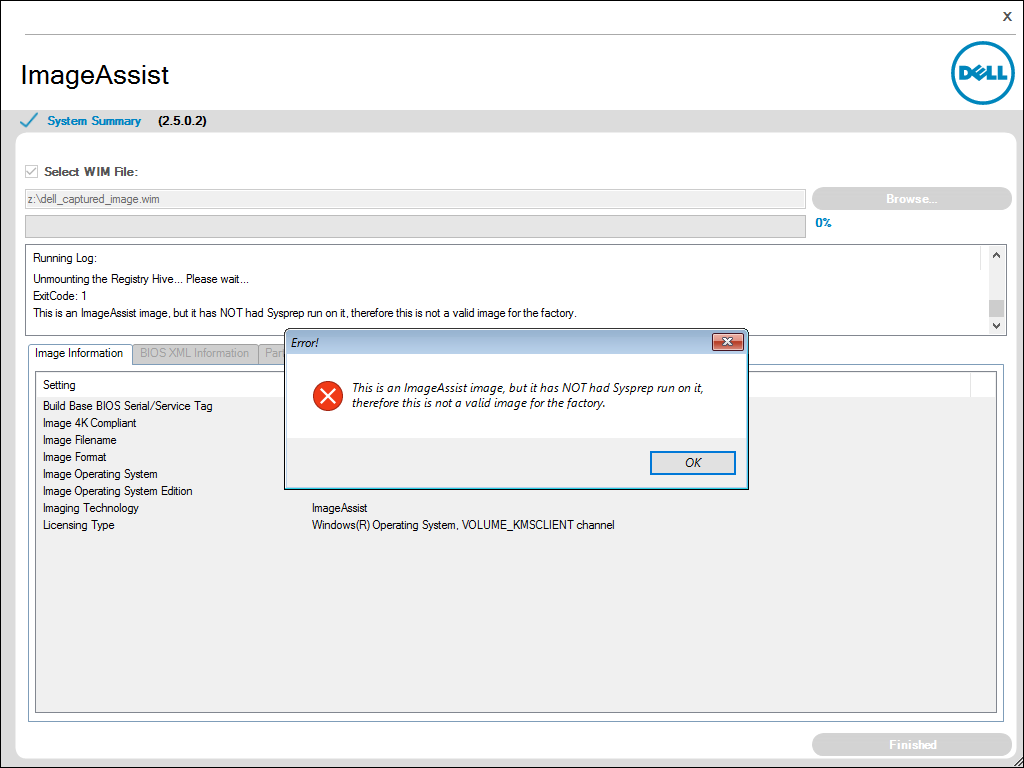Screen dimensions: 1024x768
Task: Switch to the BIOS XML Information tab
Action: point(195,353)
